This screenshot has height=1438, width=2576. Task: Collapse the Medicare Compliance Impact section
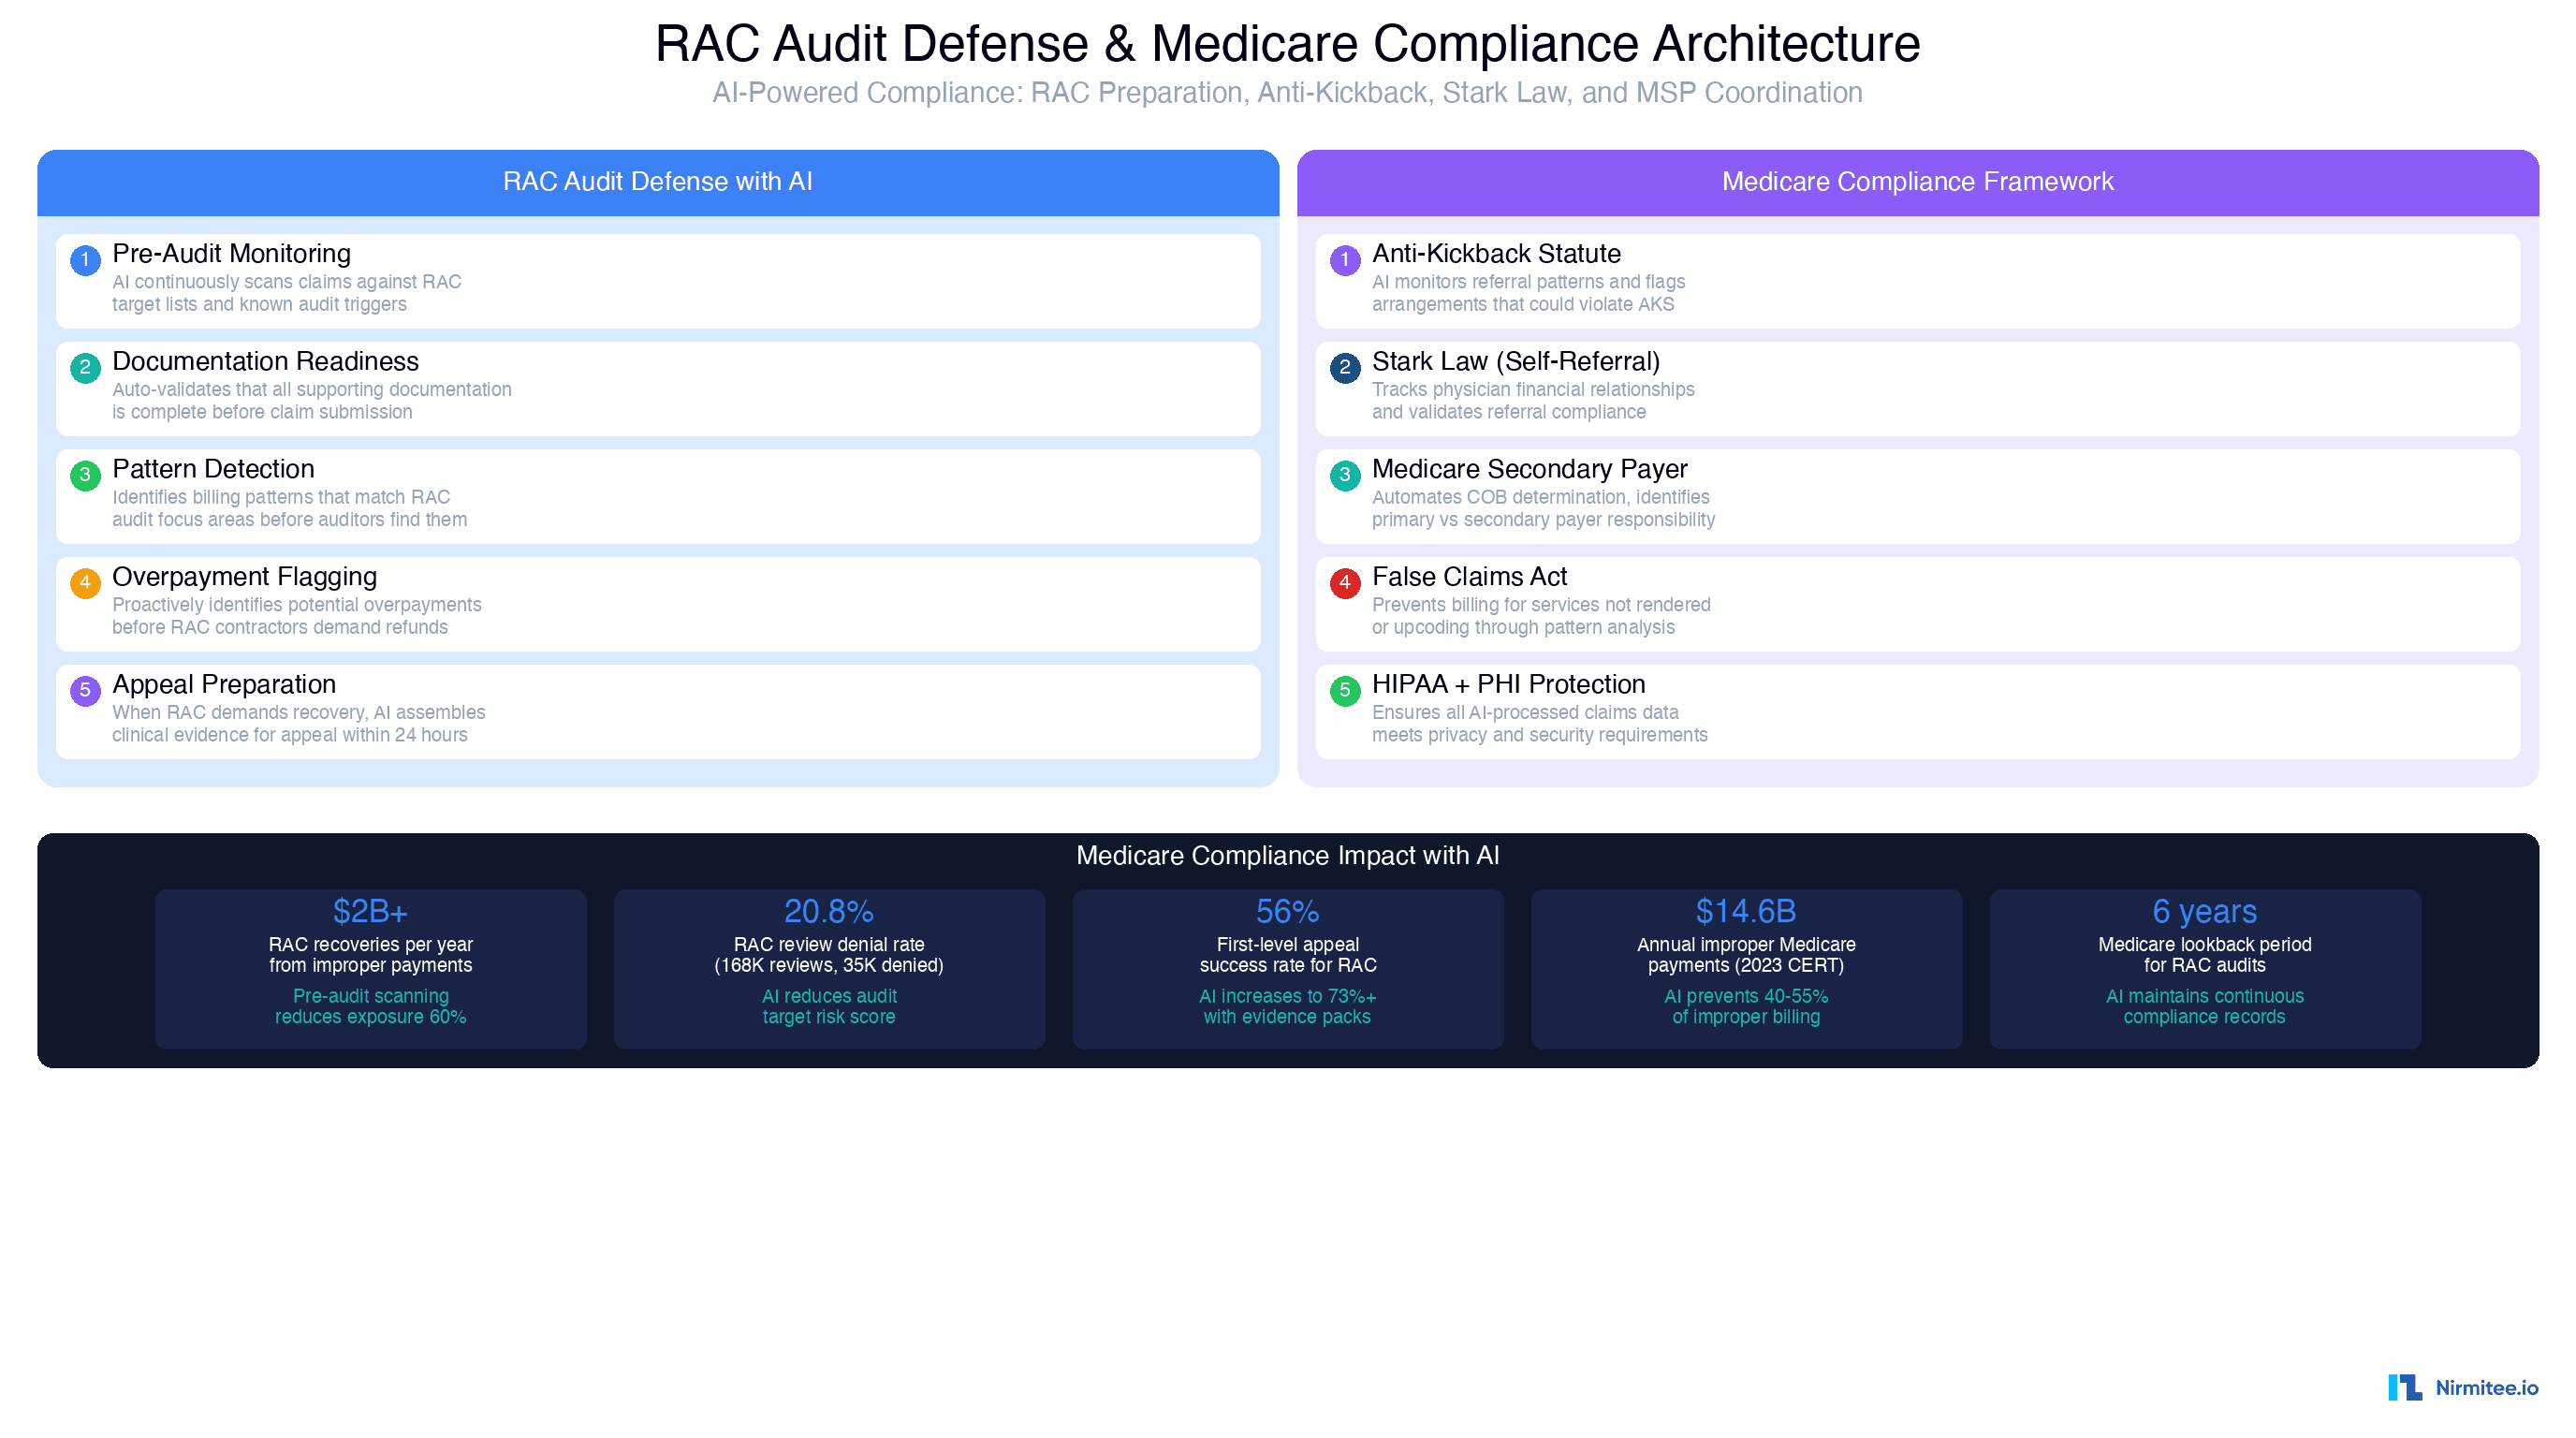click(1288, 856)
